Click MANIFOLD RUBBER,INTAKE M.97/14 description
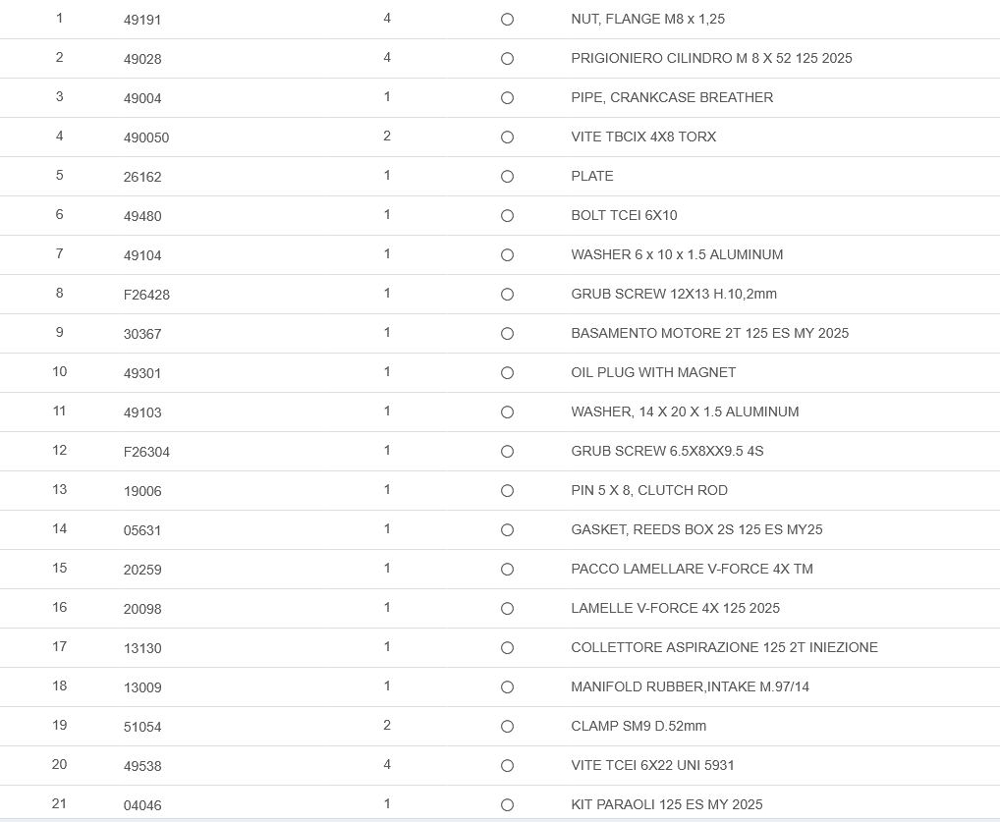The width and height of the screenshot is (1000, 822). coord(689,687)
